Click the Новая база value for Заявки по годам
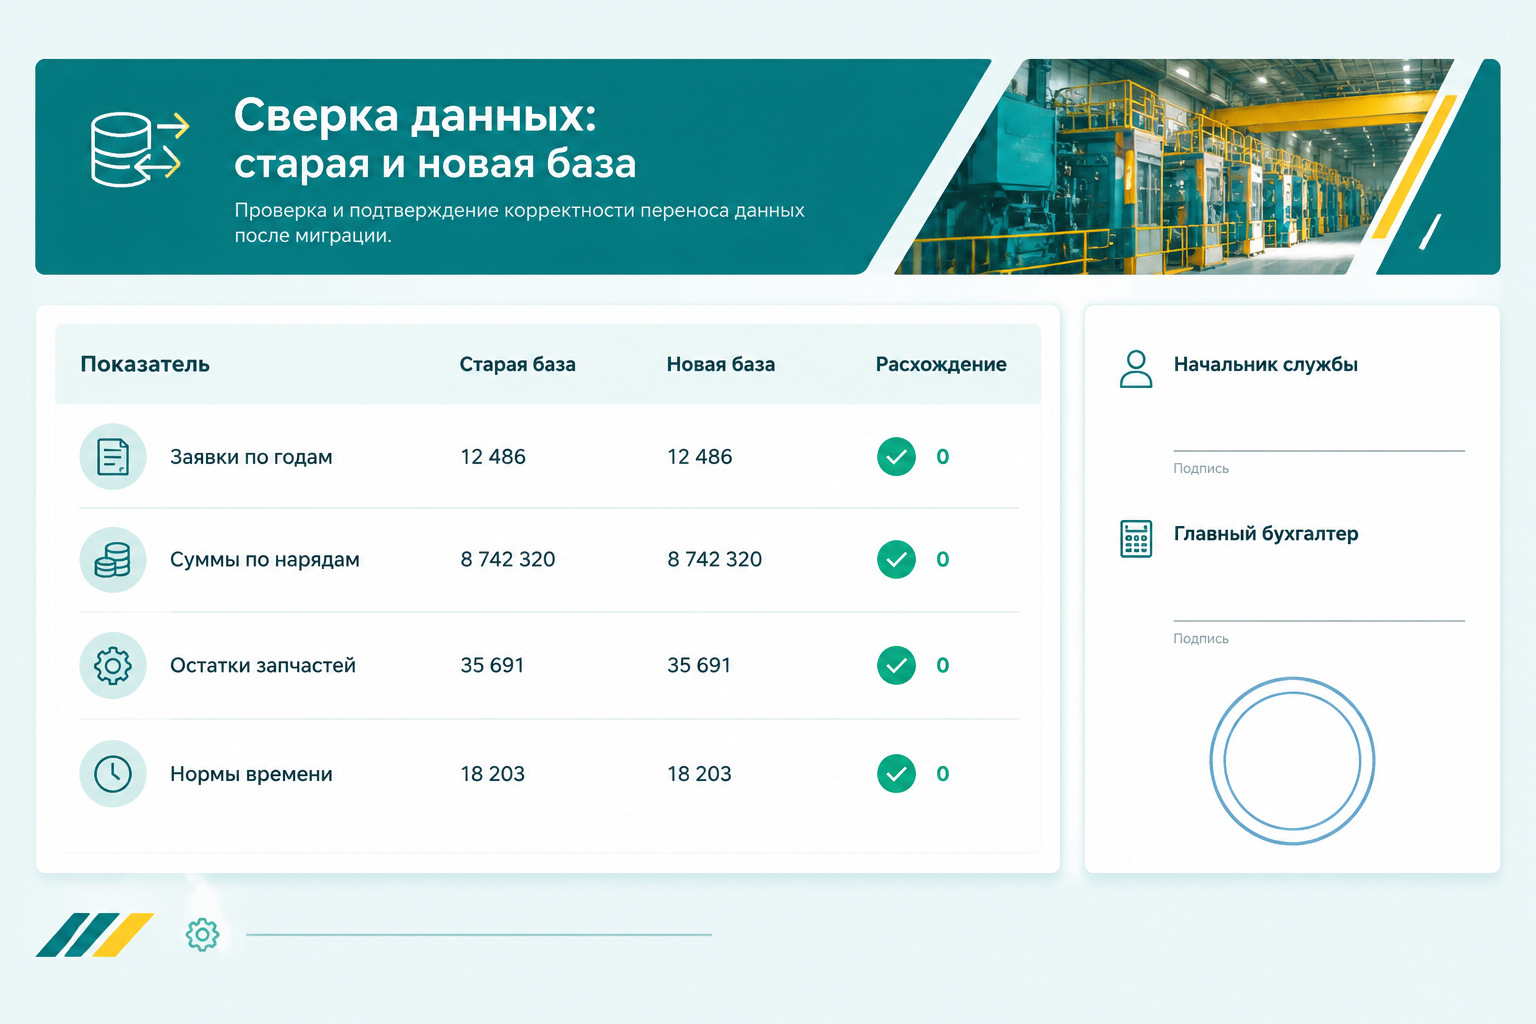Viewport: 1536px width, 1024px height. click(700, 457)
